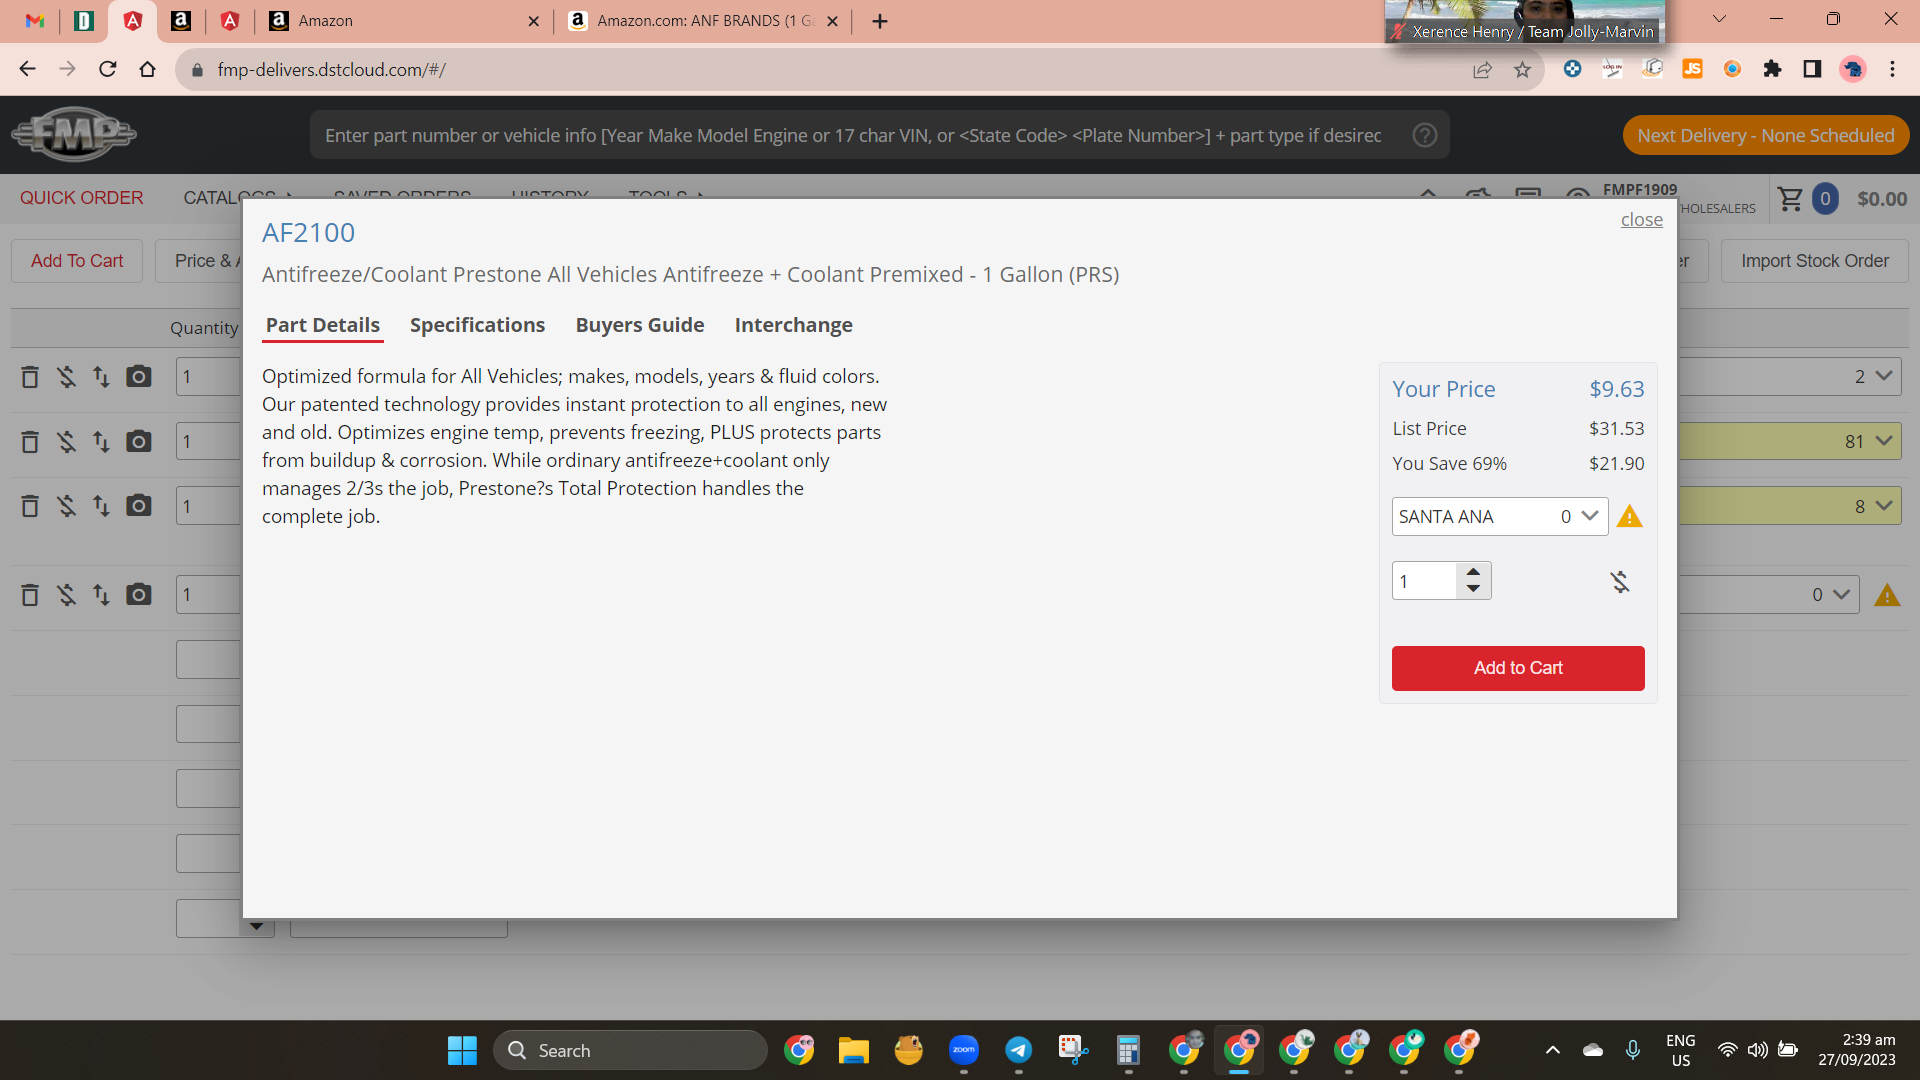Decrease quantity with the down stepper arrow
The image size is (1920, 1080).
click(x=1473, y=589)
